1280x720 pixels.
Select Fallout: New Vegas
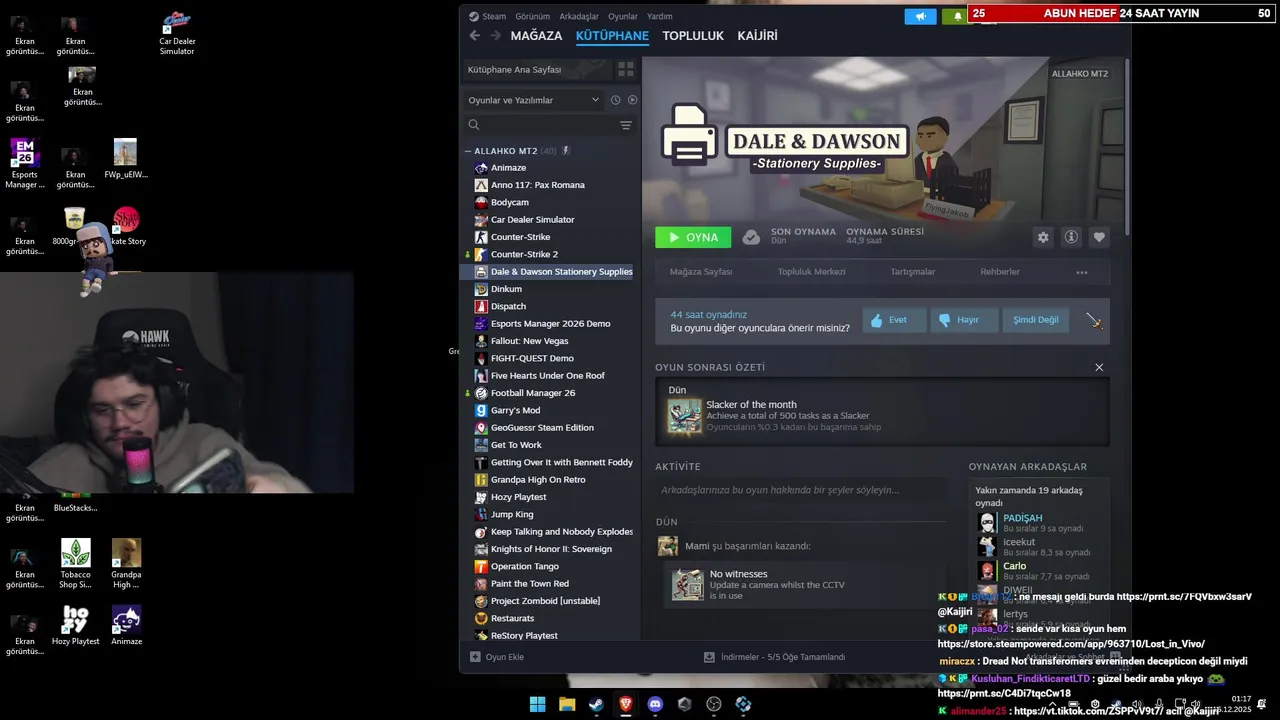[529, 341]
